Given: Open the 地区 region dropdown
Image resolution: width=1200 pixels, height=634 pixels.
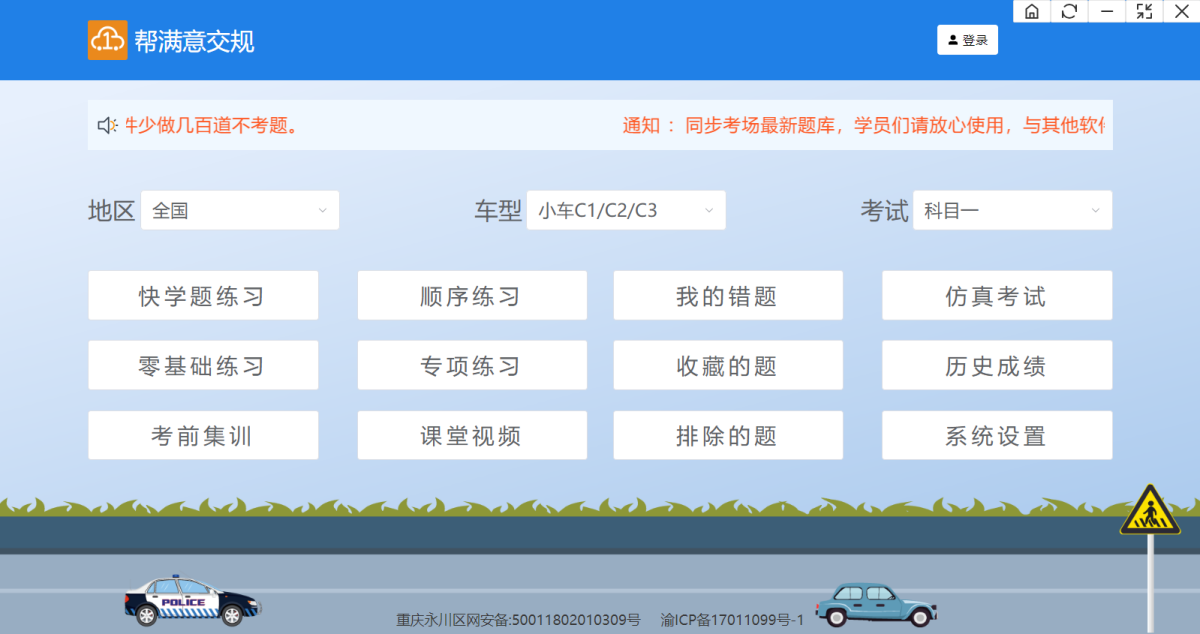Looking at the screenshot, I should (240, 210).
